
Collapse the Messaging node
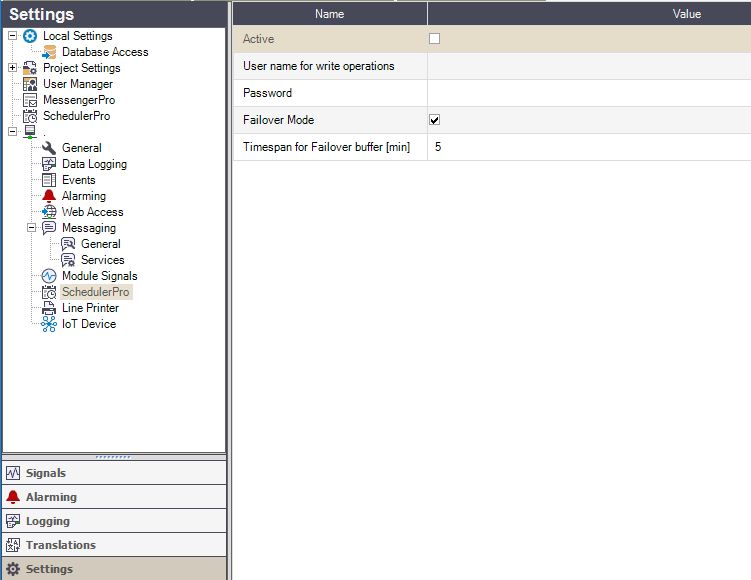tap(32, 228)
